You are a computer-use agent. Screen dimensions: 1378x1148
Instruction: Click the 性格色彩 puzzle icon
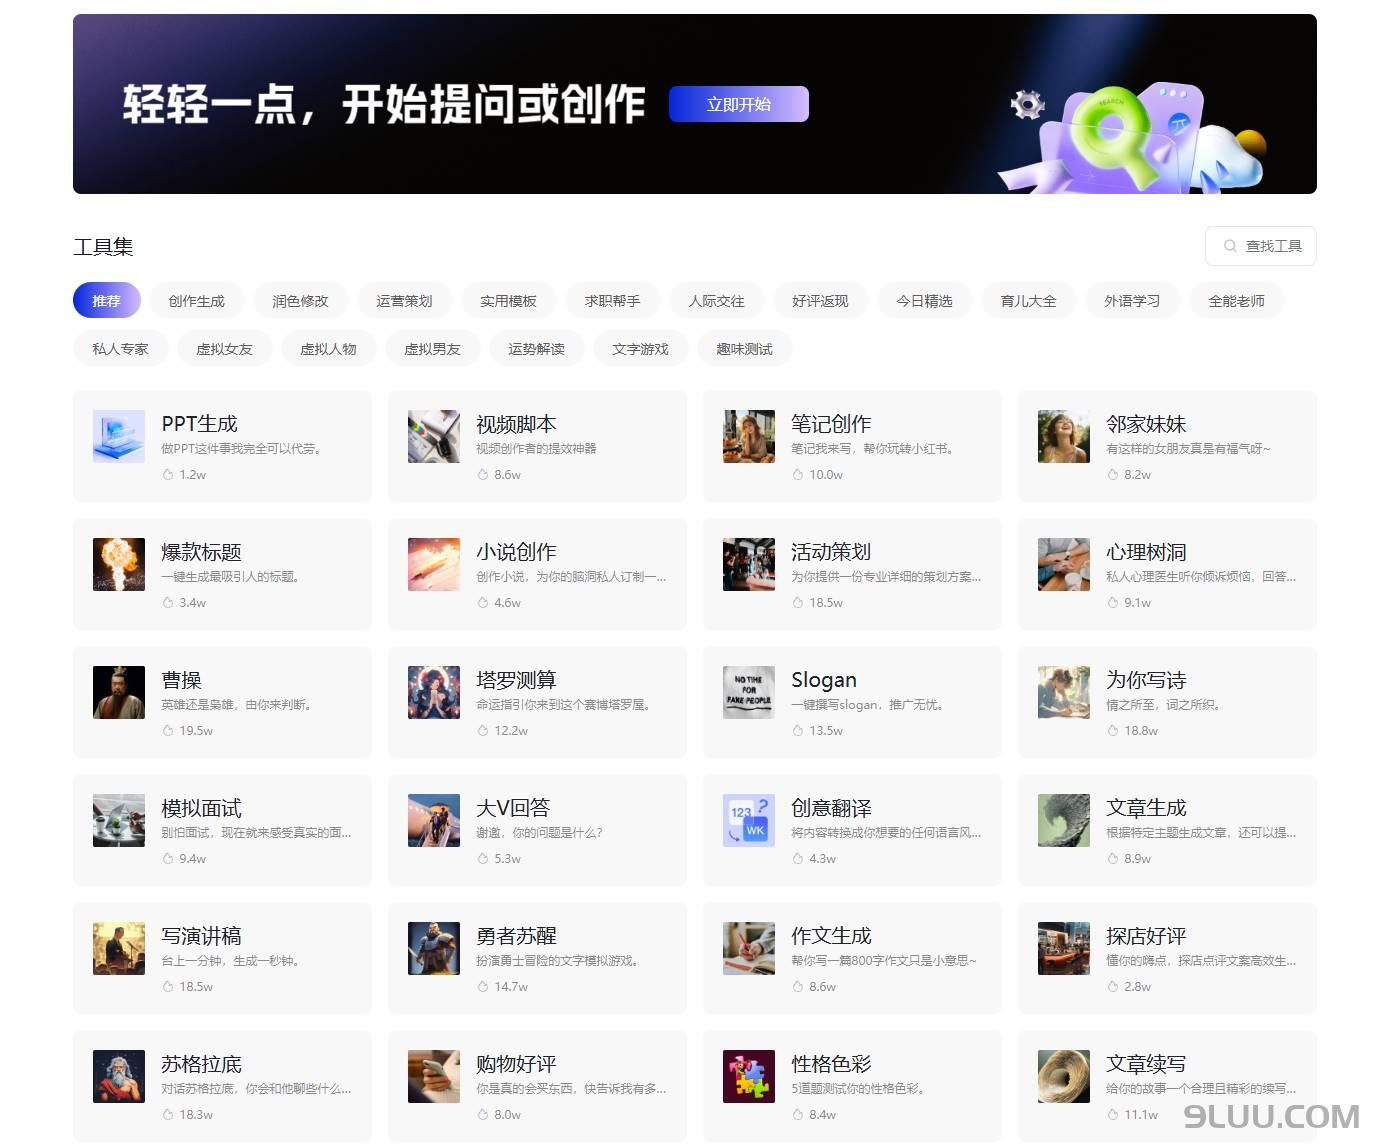pyautogui.click(x=749, y=1076)
